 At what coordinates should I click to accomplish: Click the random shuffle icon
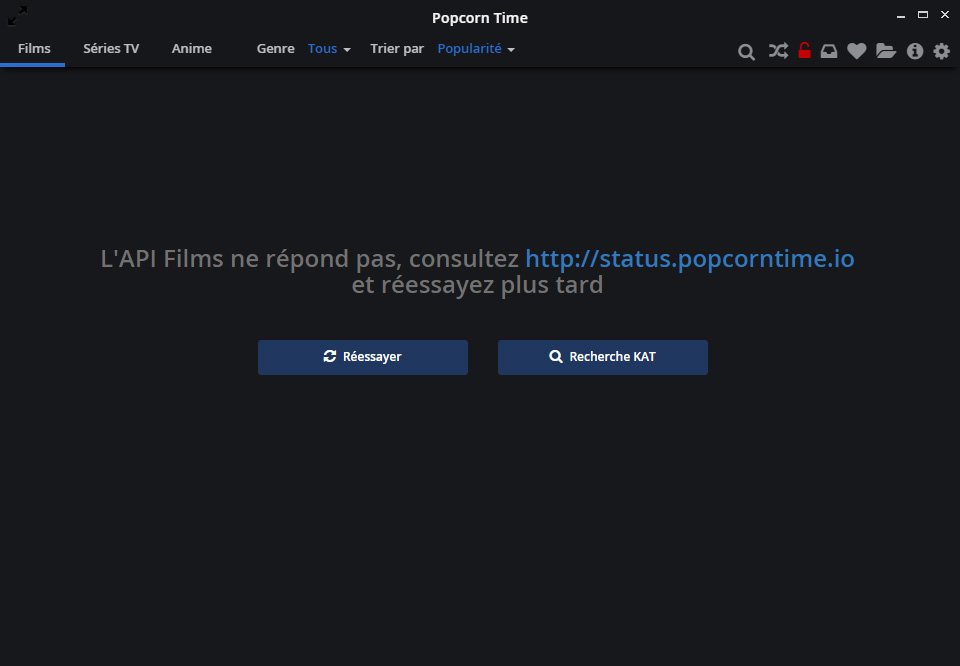tap(778, 50)
